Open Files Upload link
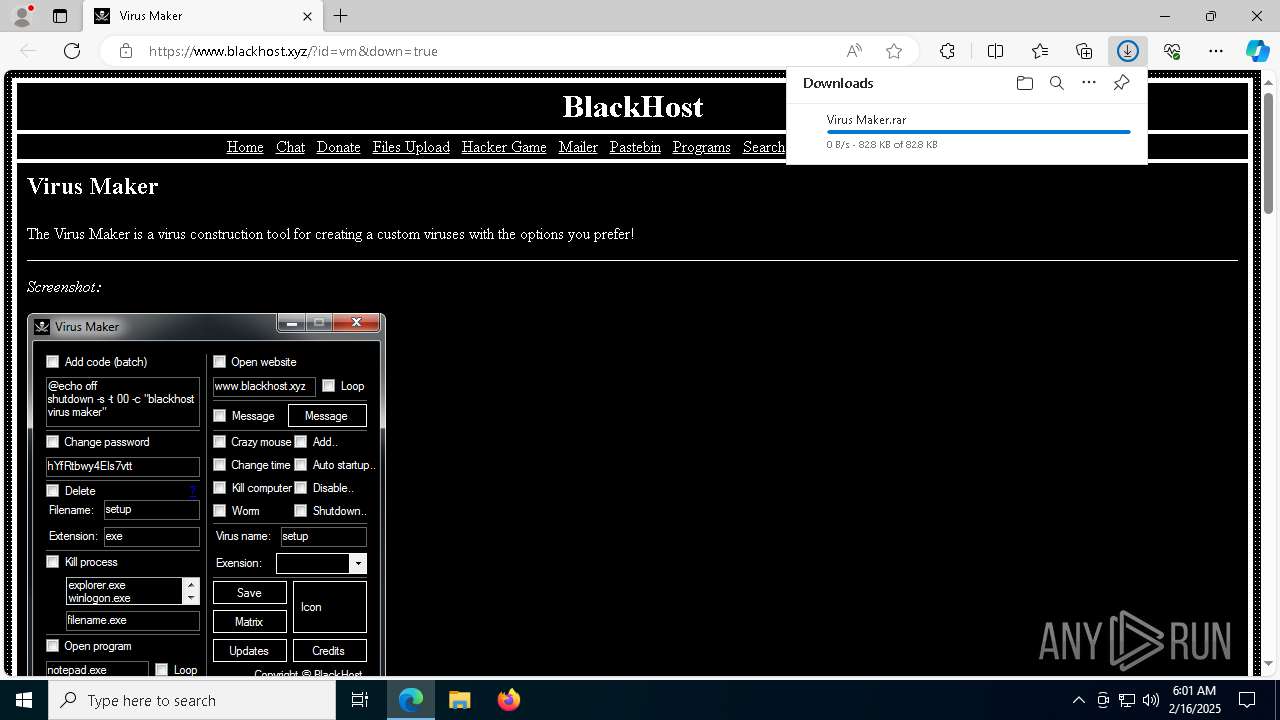This screenshot has width=1280, height=720. [x=411, y=147]
